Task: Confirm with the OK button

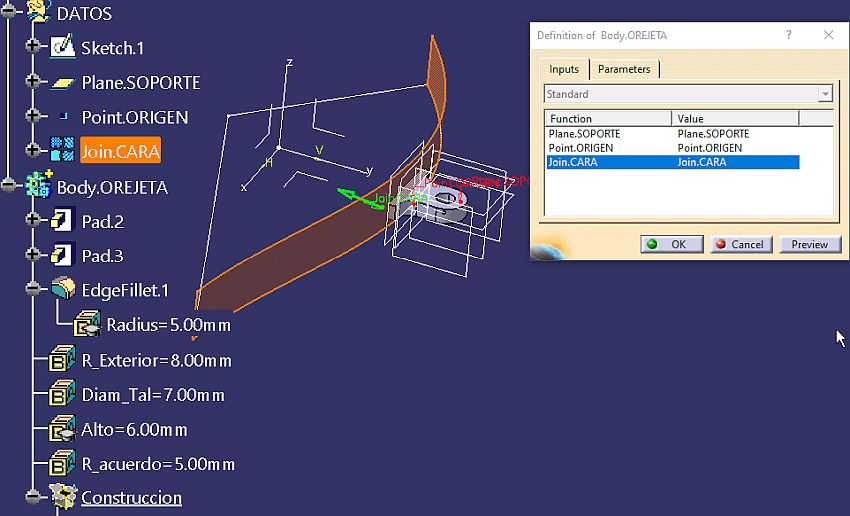Action: click(x=672, y=244)
